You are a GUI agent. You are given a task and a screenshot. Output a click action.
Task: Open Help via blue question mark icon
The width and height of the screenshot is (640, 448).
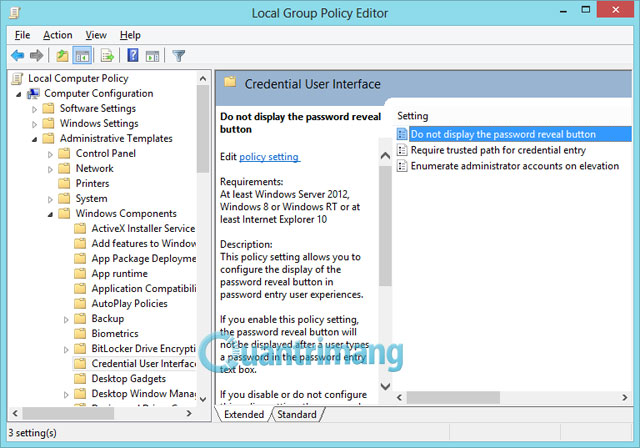click(x=132, y=56)
